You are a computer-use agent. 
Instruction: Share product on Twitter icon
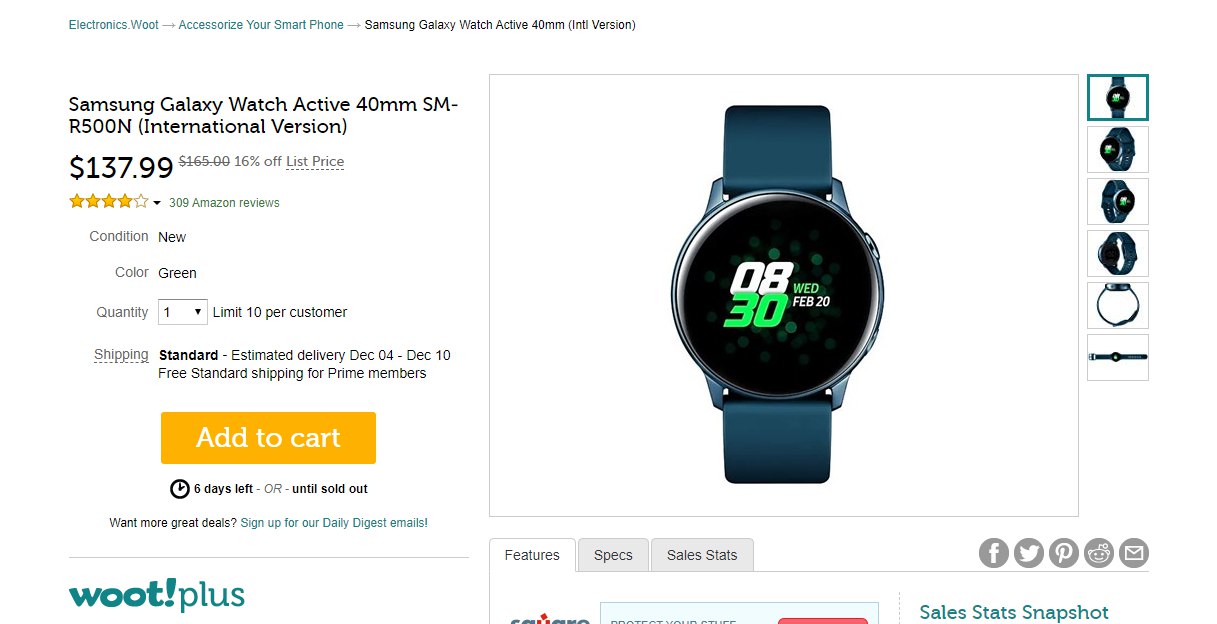point(1029,553)
